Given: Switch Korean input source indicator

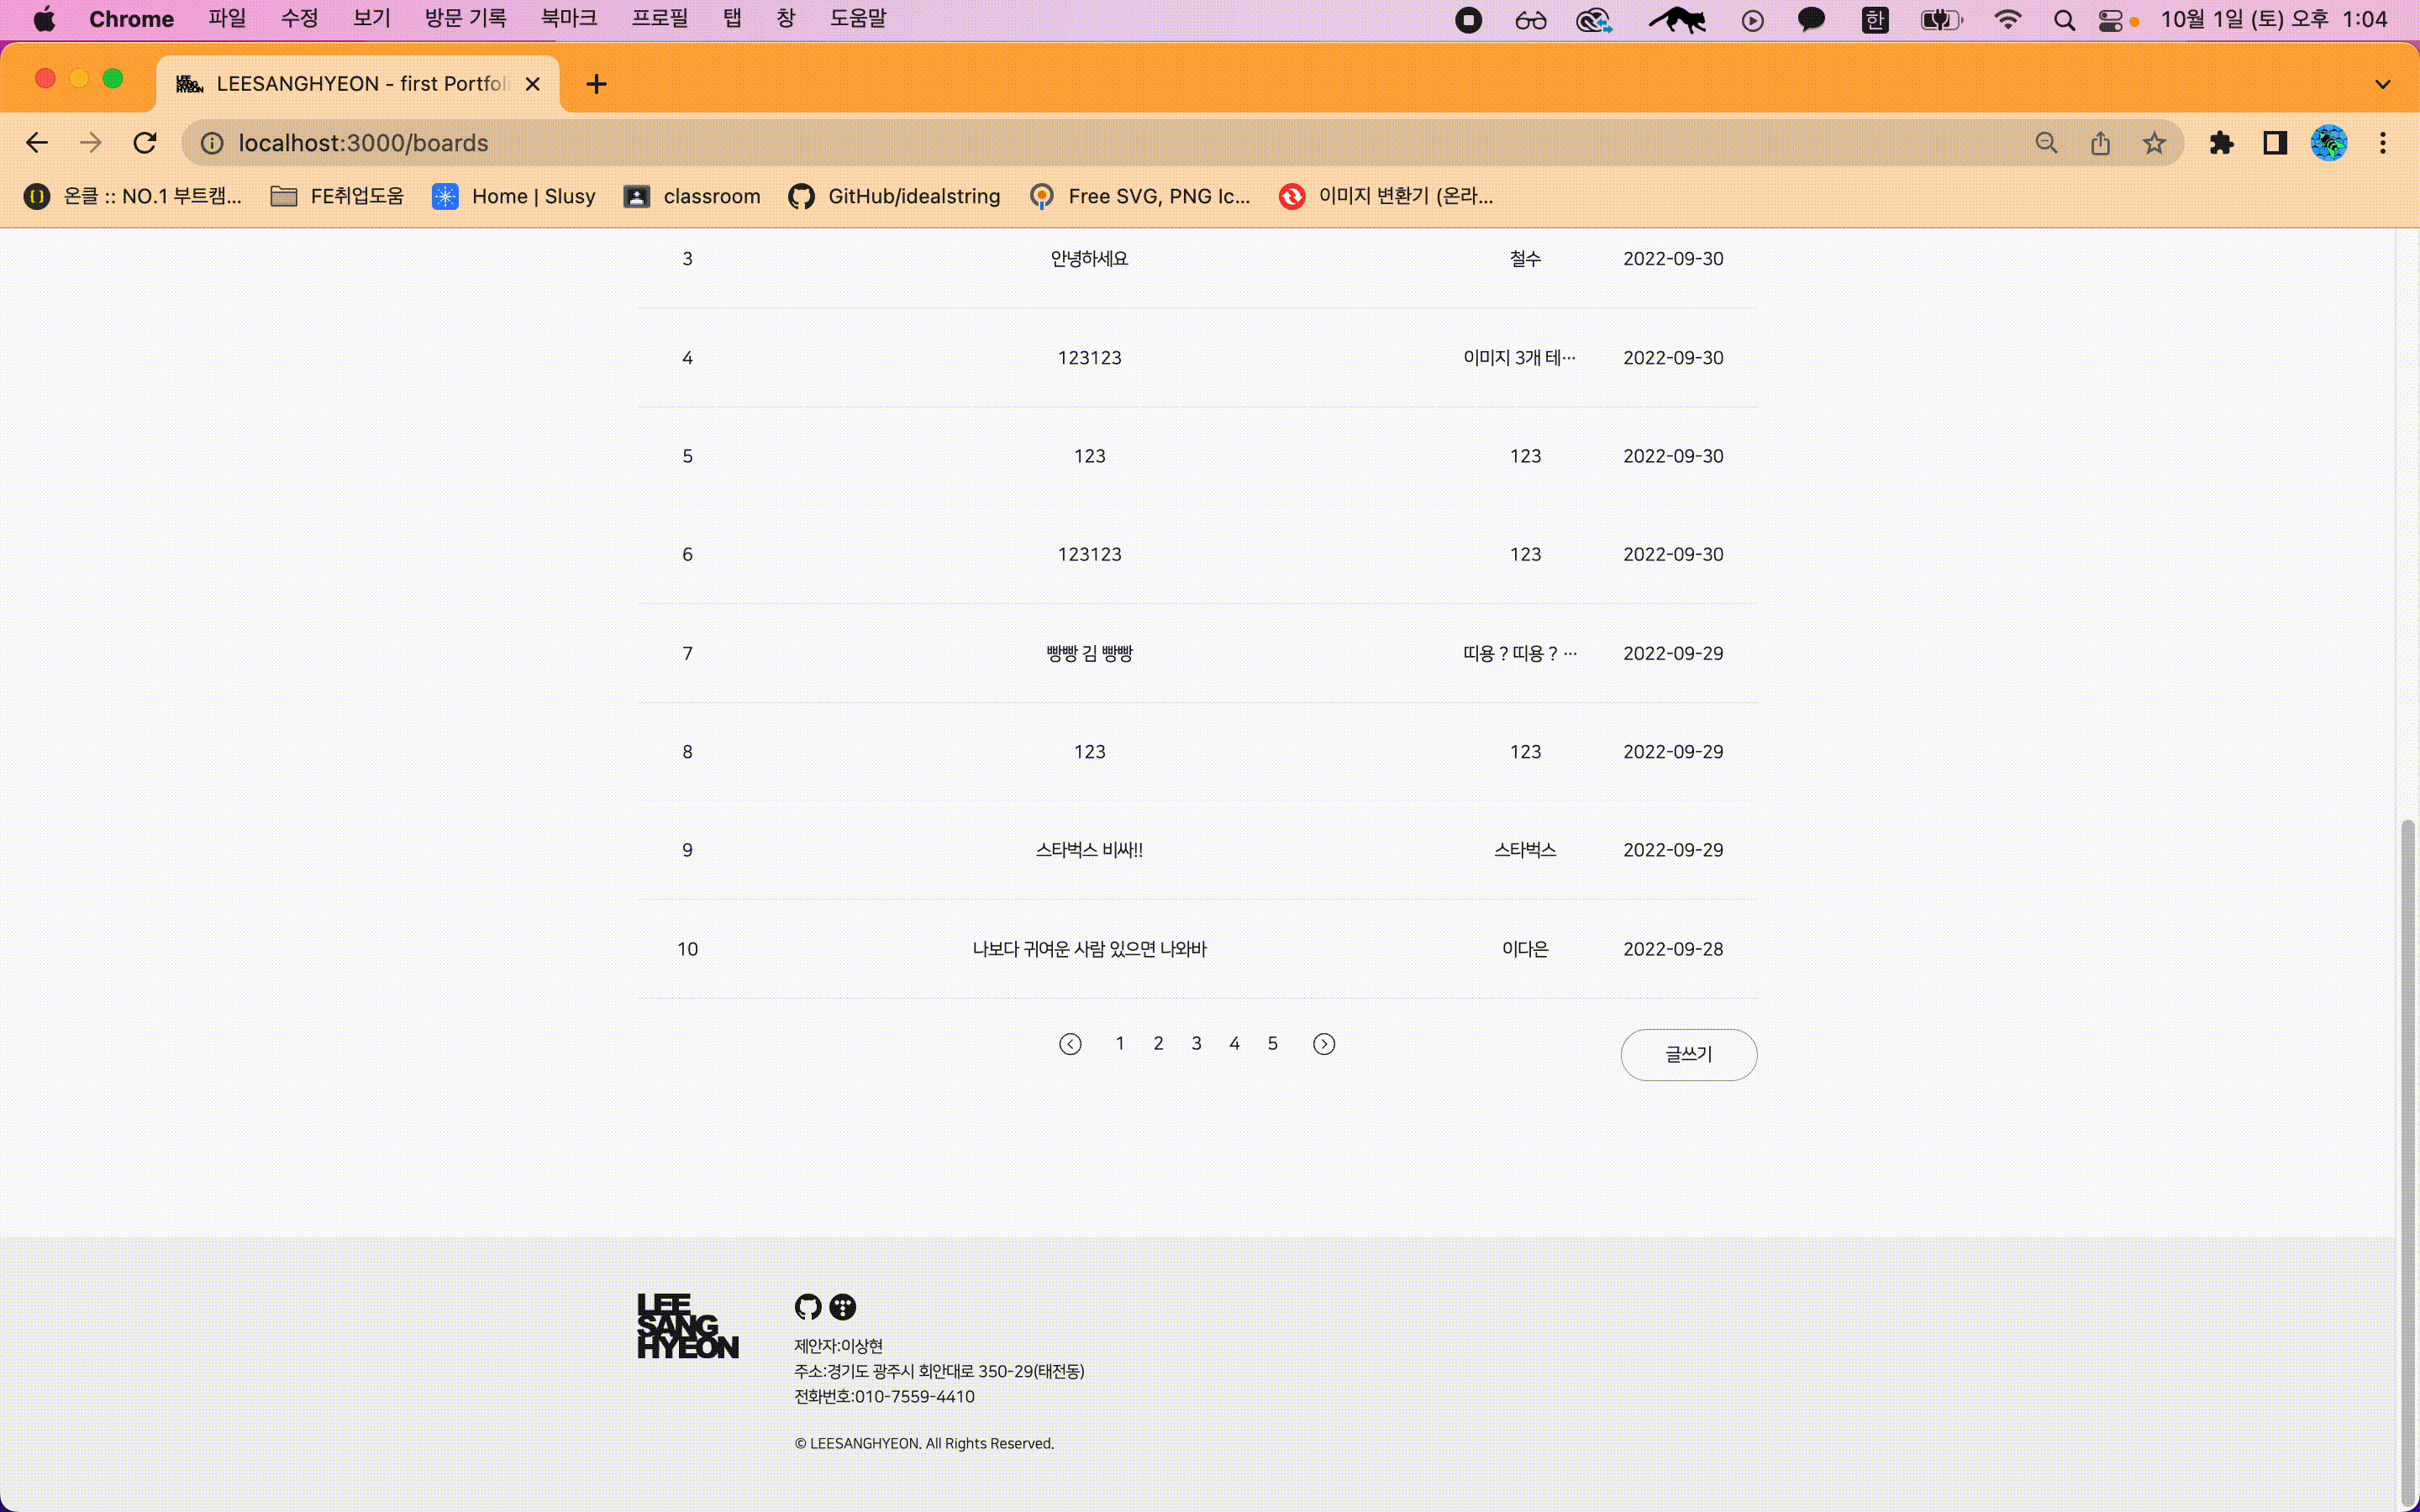Looking at the screenshot, I should (1874, 20).
